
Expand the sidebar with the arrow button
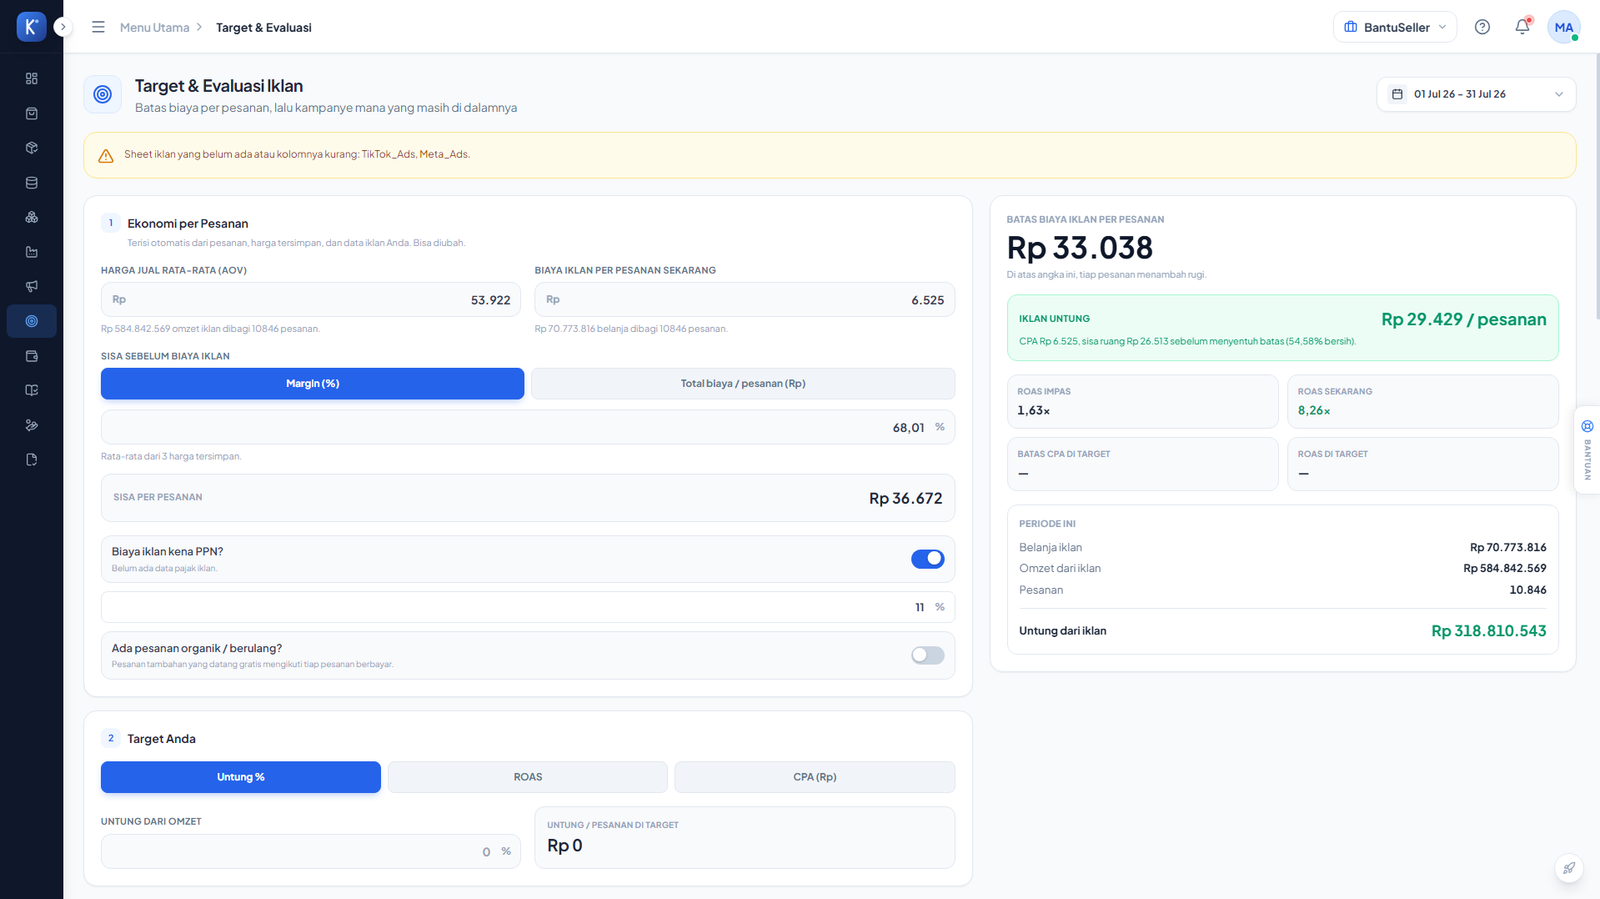coord(63,27)
